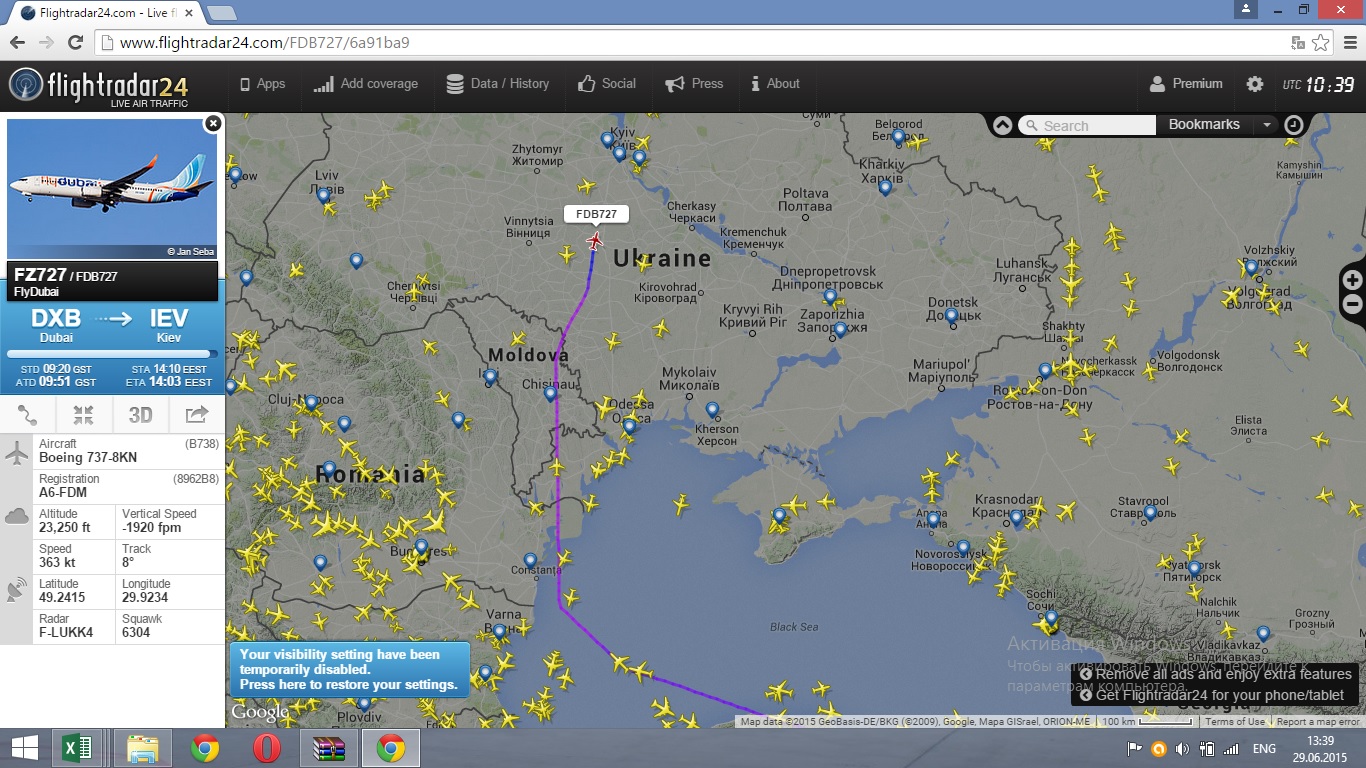
Task: Select the red FDB727 aircraft on the map
Action: pyautogui.click(x=596, y=241)
